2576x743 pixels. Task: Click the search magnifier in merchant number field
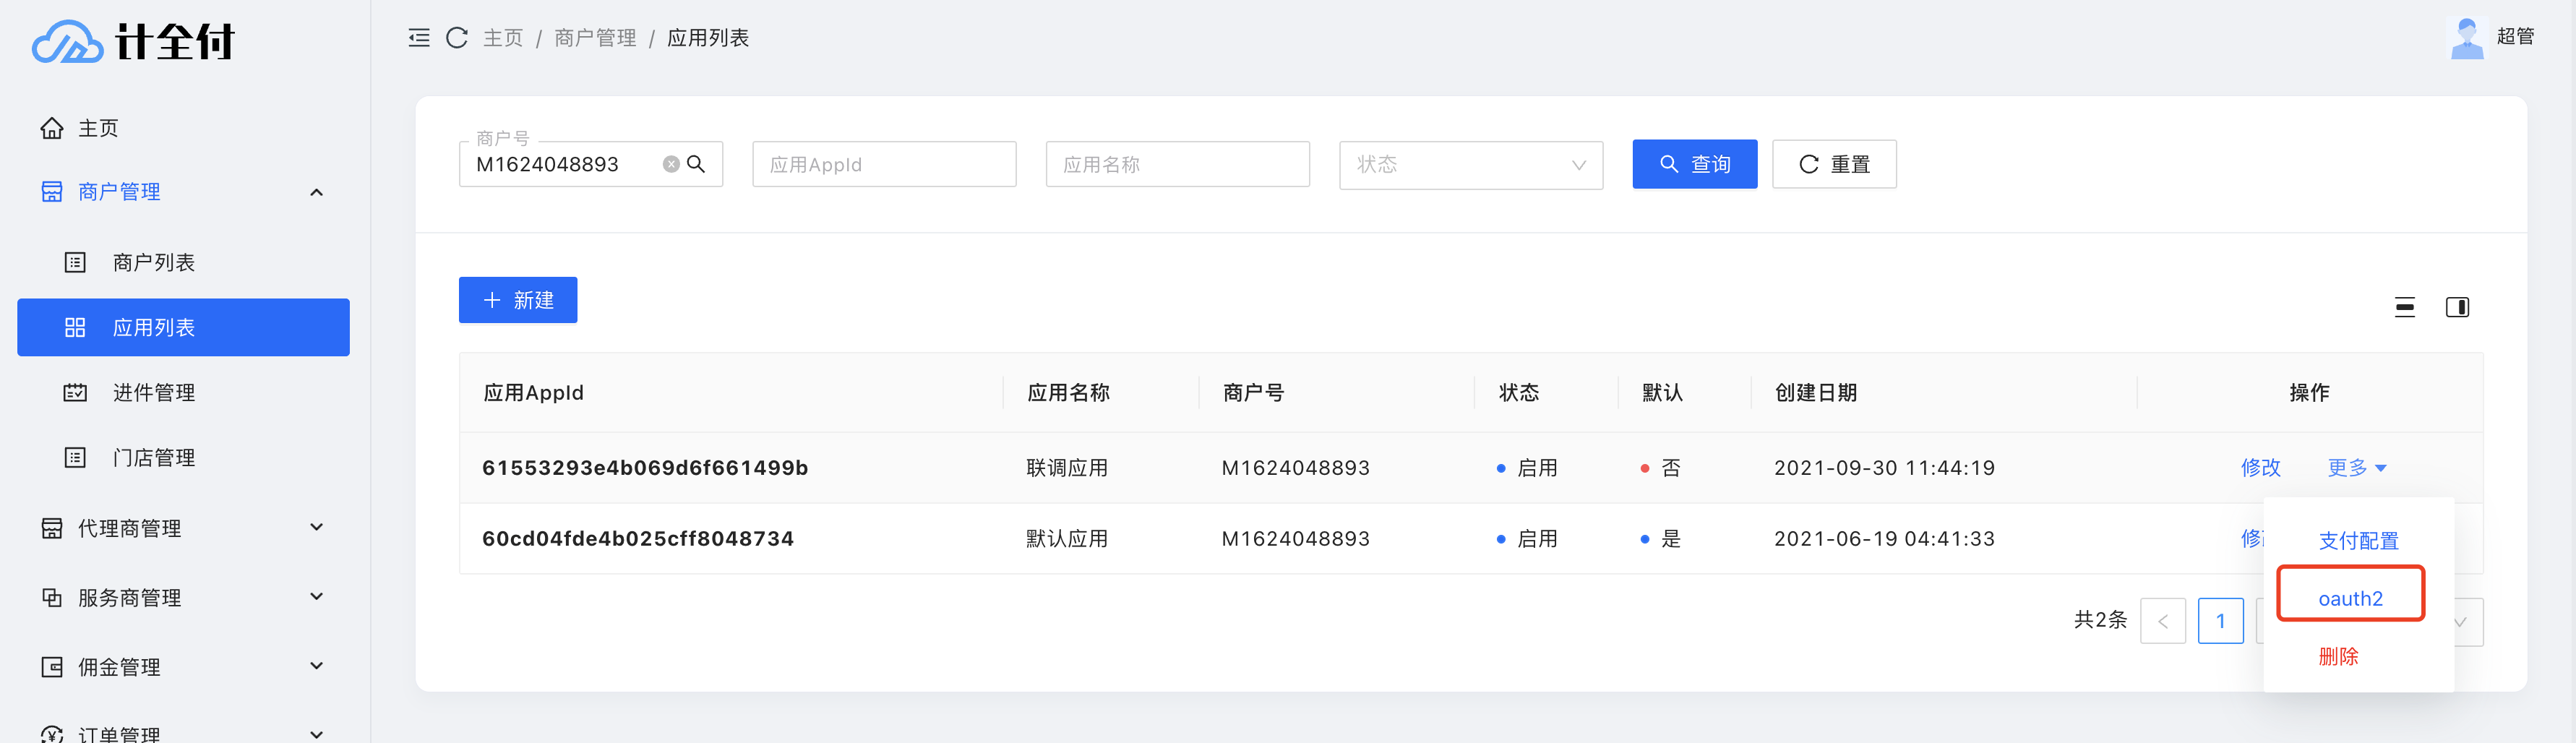click(x=697, y=164)
